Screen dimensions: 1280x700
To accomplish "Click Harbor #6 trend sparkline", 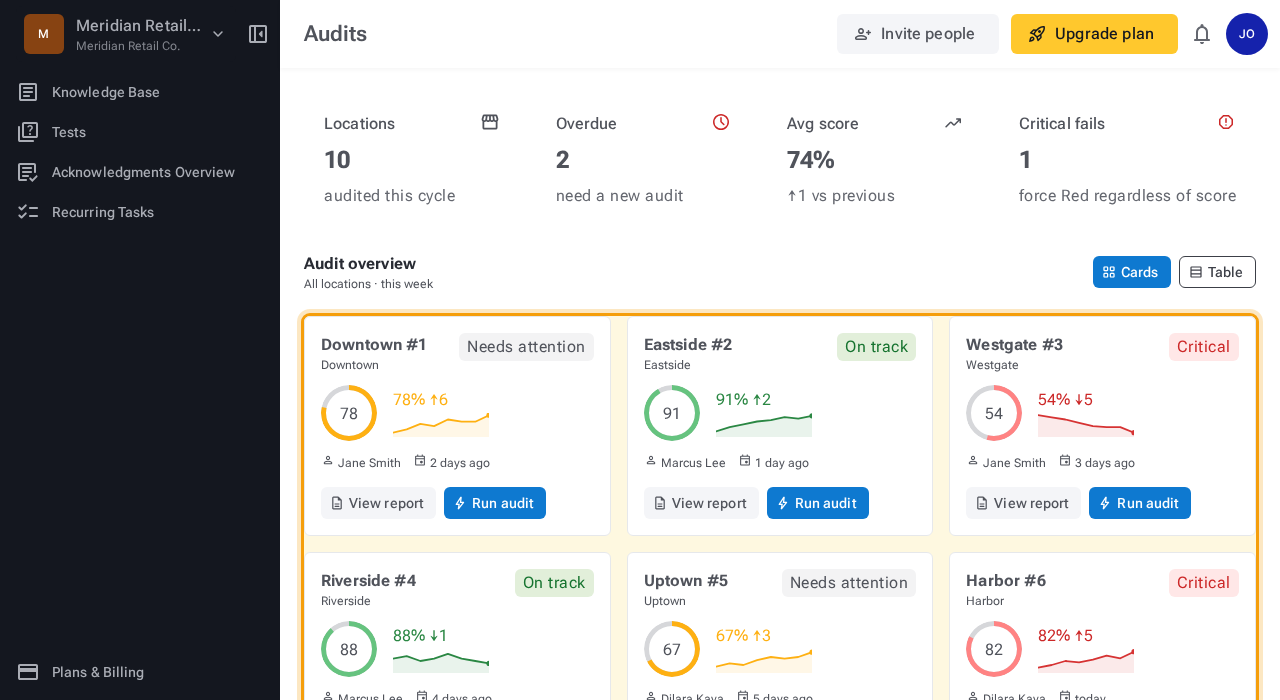I will click(x=1086, y=660).
